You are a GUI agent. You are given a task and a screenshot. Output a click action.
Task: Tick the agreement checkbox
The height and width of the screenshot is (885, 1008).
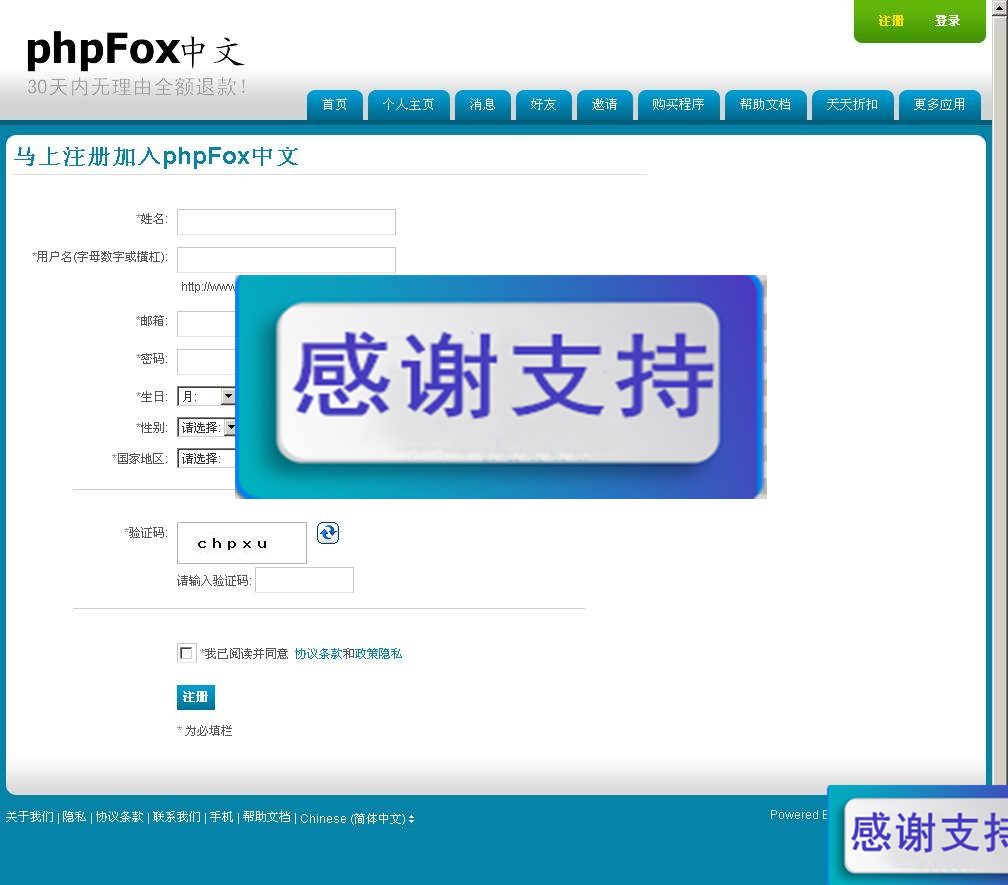coord(186,653)
